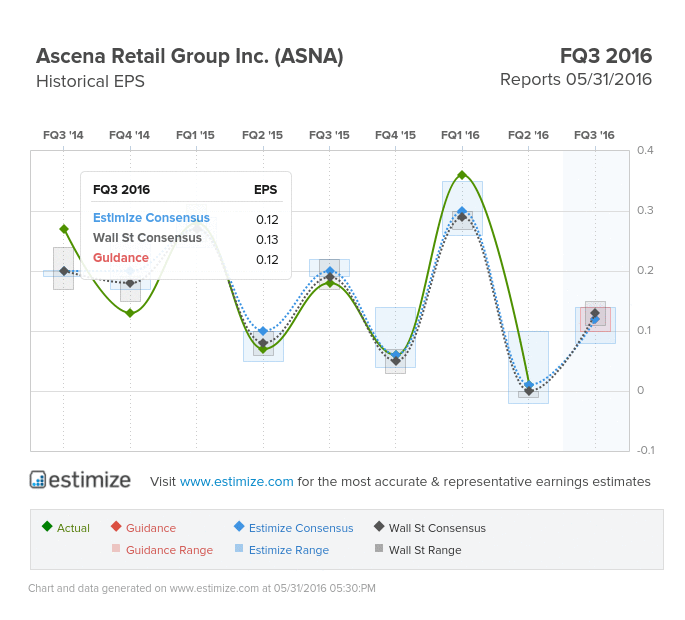Select the FQ1 '16 quarter label
Viewport: 685px width, 620px height.
460,135
